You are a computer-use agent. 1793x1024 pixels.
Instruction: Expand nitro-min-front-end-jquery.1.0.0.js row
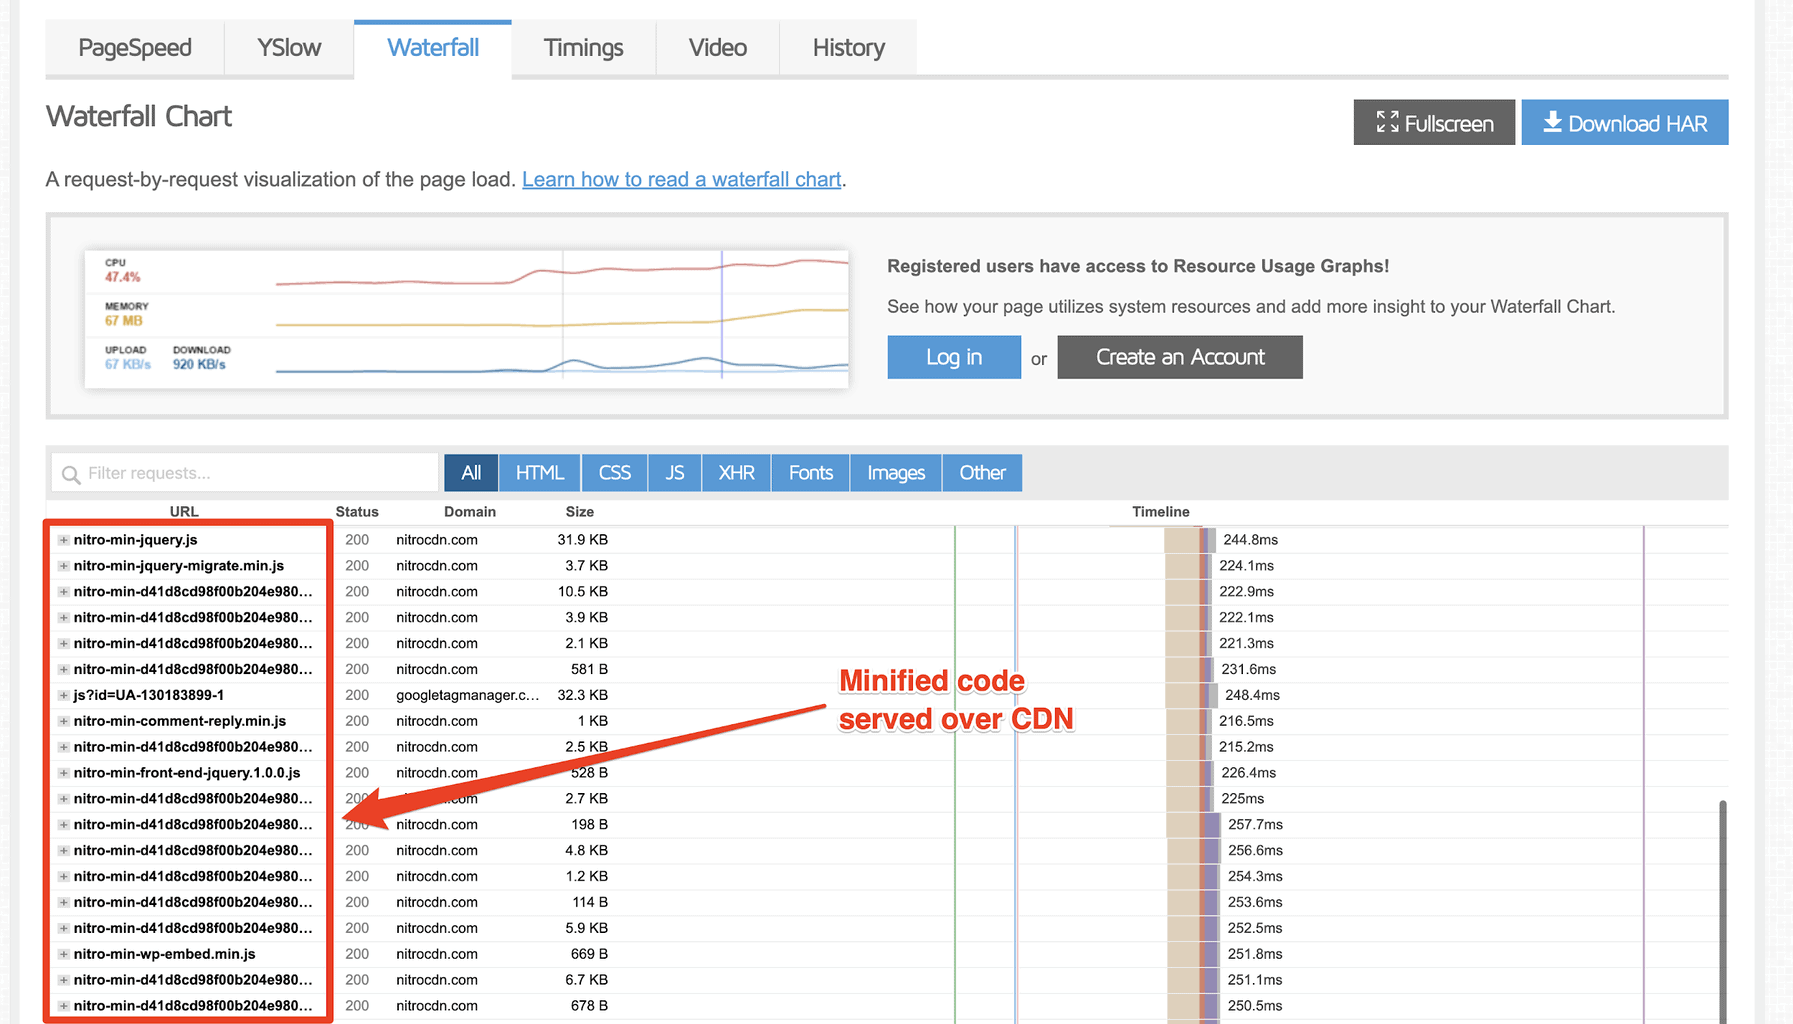[x=64, y=773]
